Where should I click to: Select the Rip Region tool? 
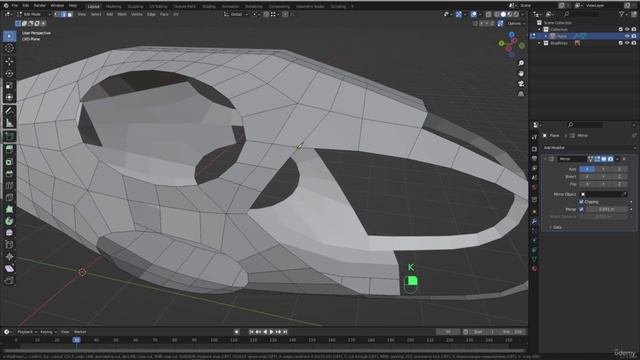(x=9, y=280)
